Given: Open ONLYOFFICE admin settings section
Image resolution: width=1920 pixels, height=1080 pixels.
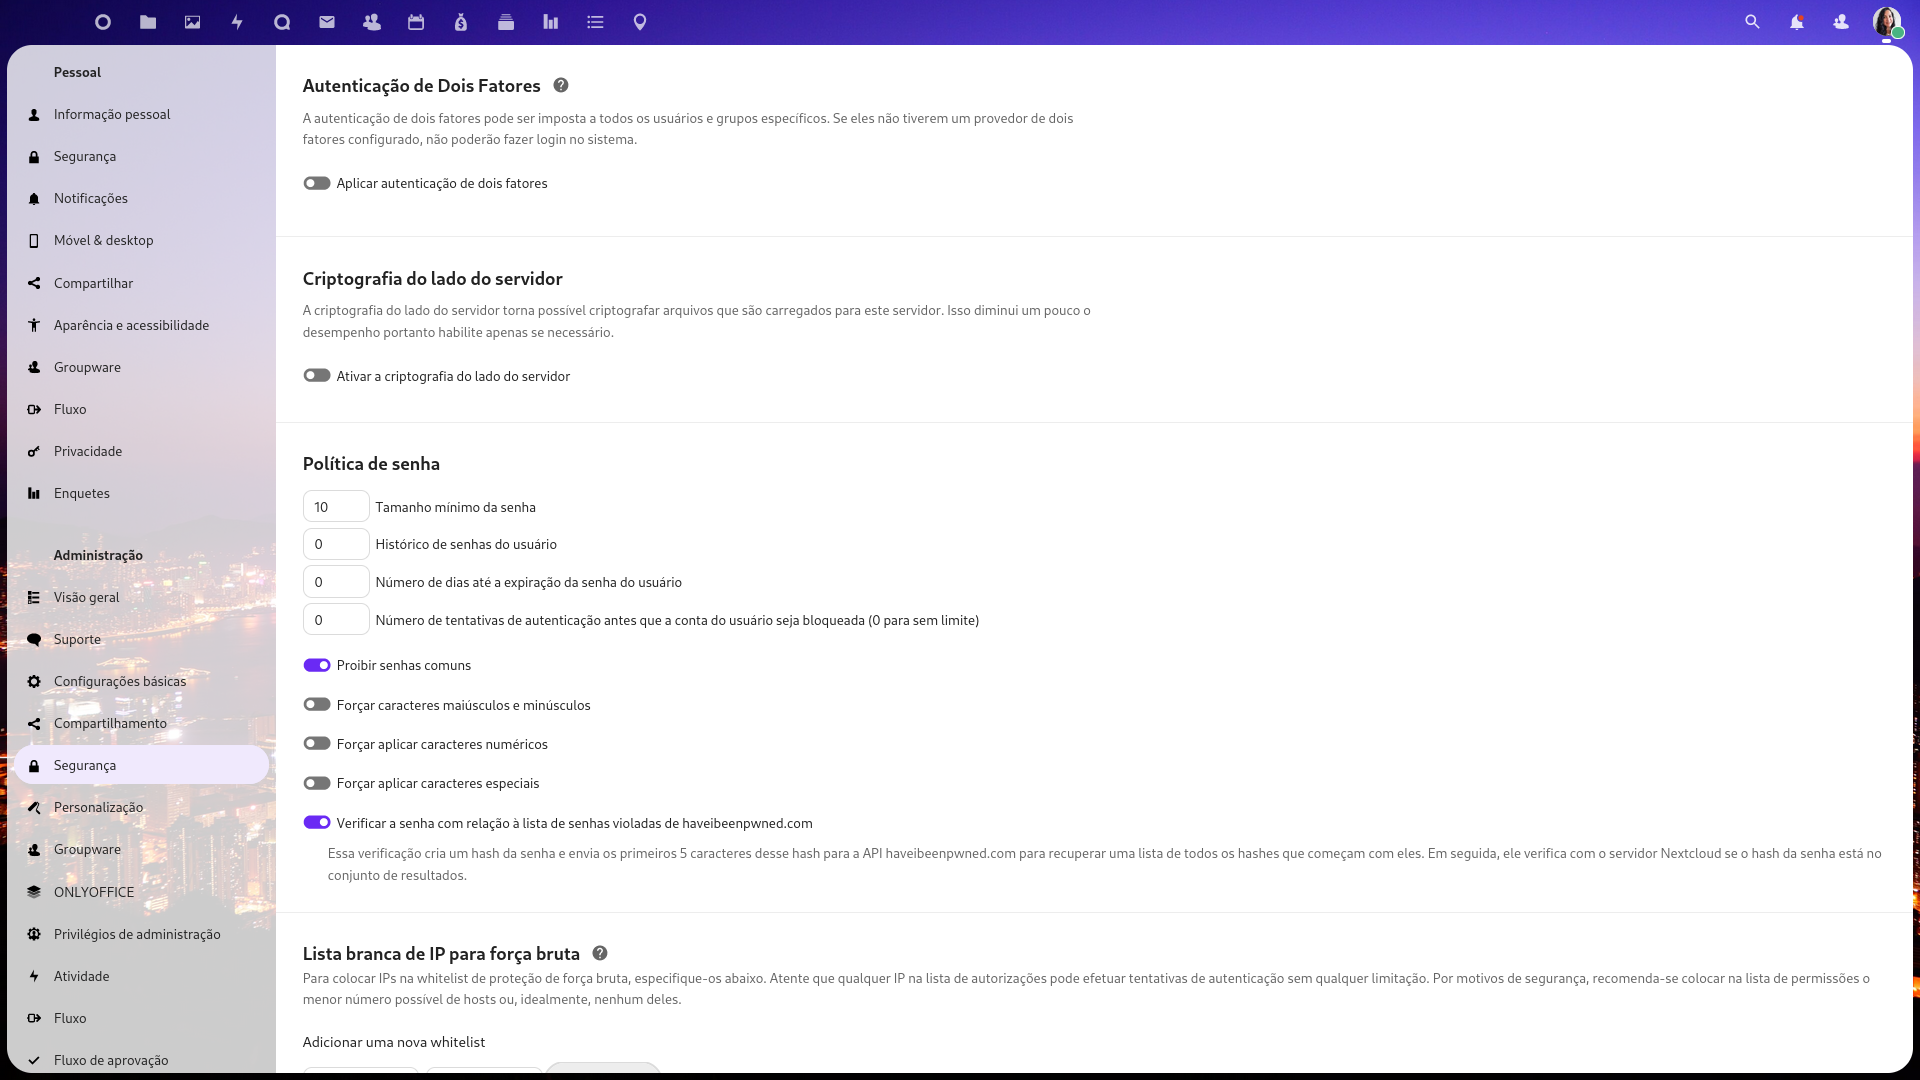Looking at the screenshot, I should coord(94,892).
